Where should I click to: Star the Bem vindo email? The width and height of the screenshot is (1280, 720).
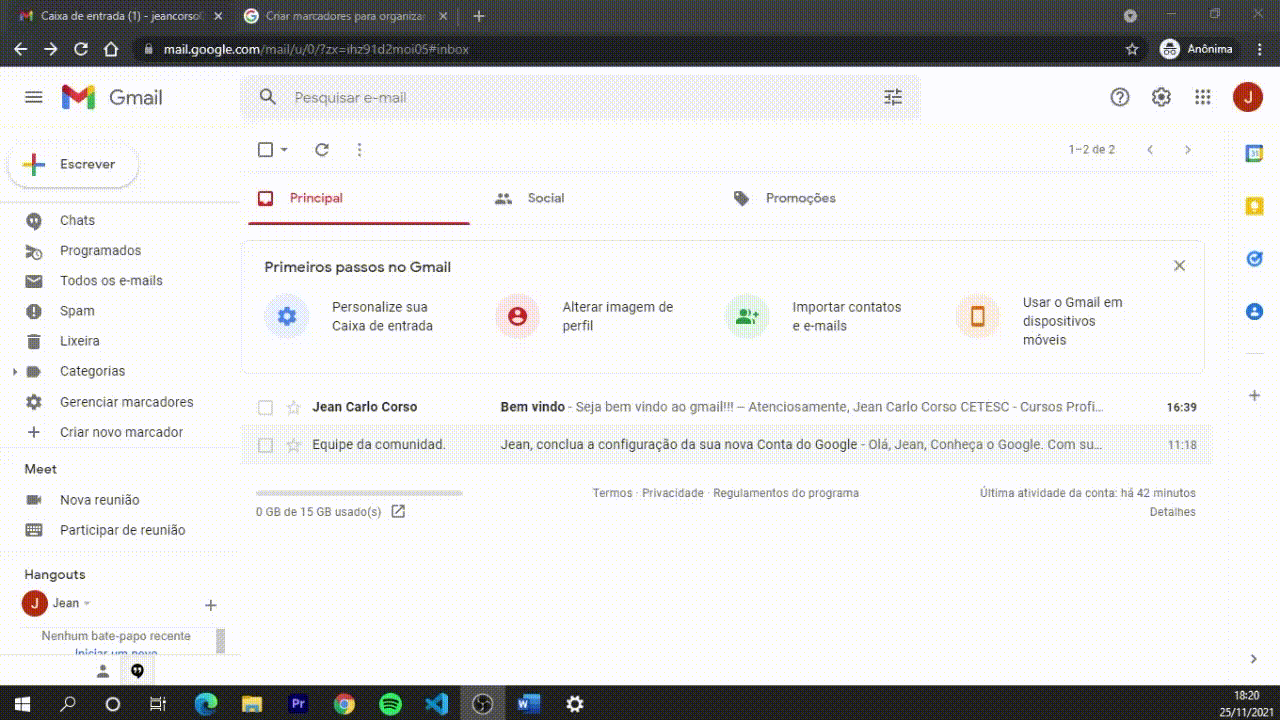[293, 407]
